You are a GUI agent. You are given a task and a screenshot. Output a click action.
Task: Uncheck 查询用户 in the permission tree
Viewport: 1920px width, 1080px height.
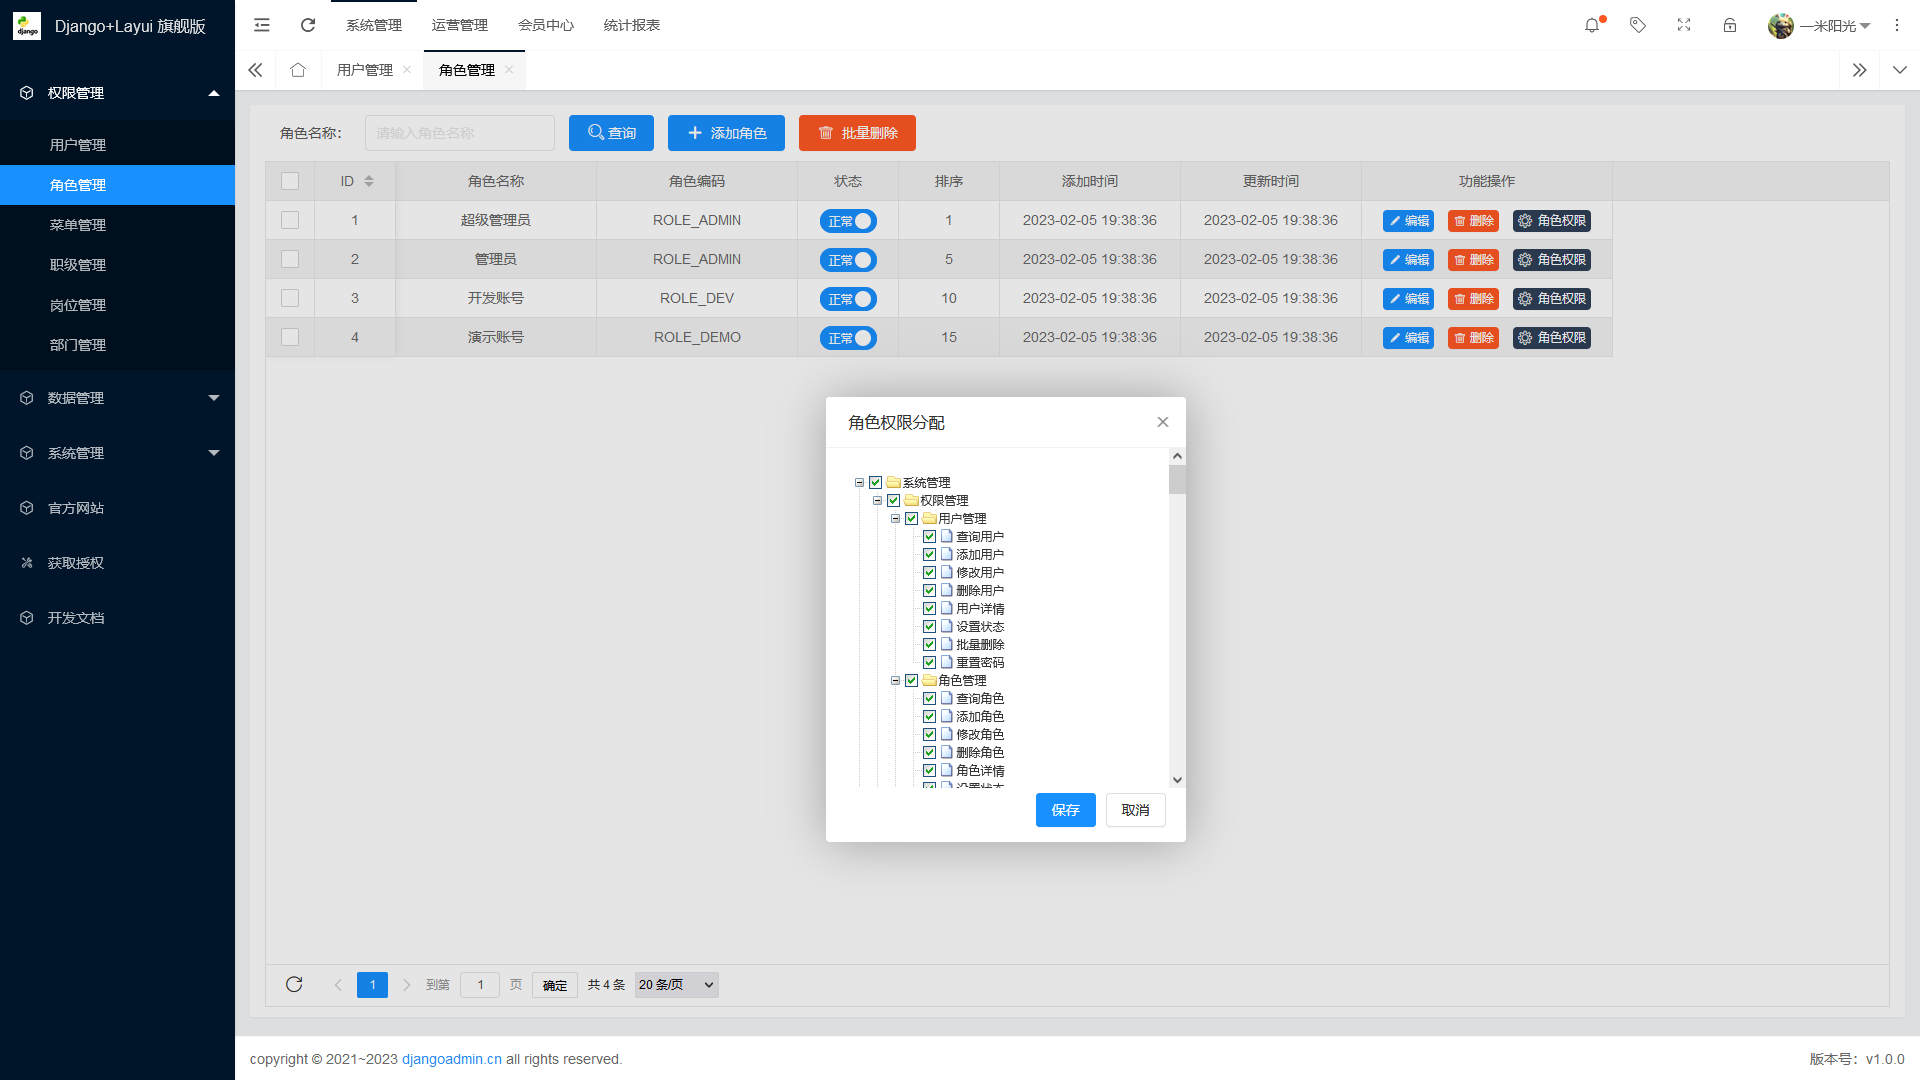929,536
